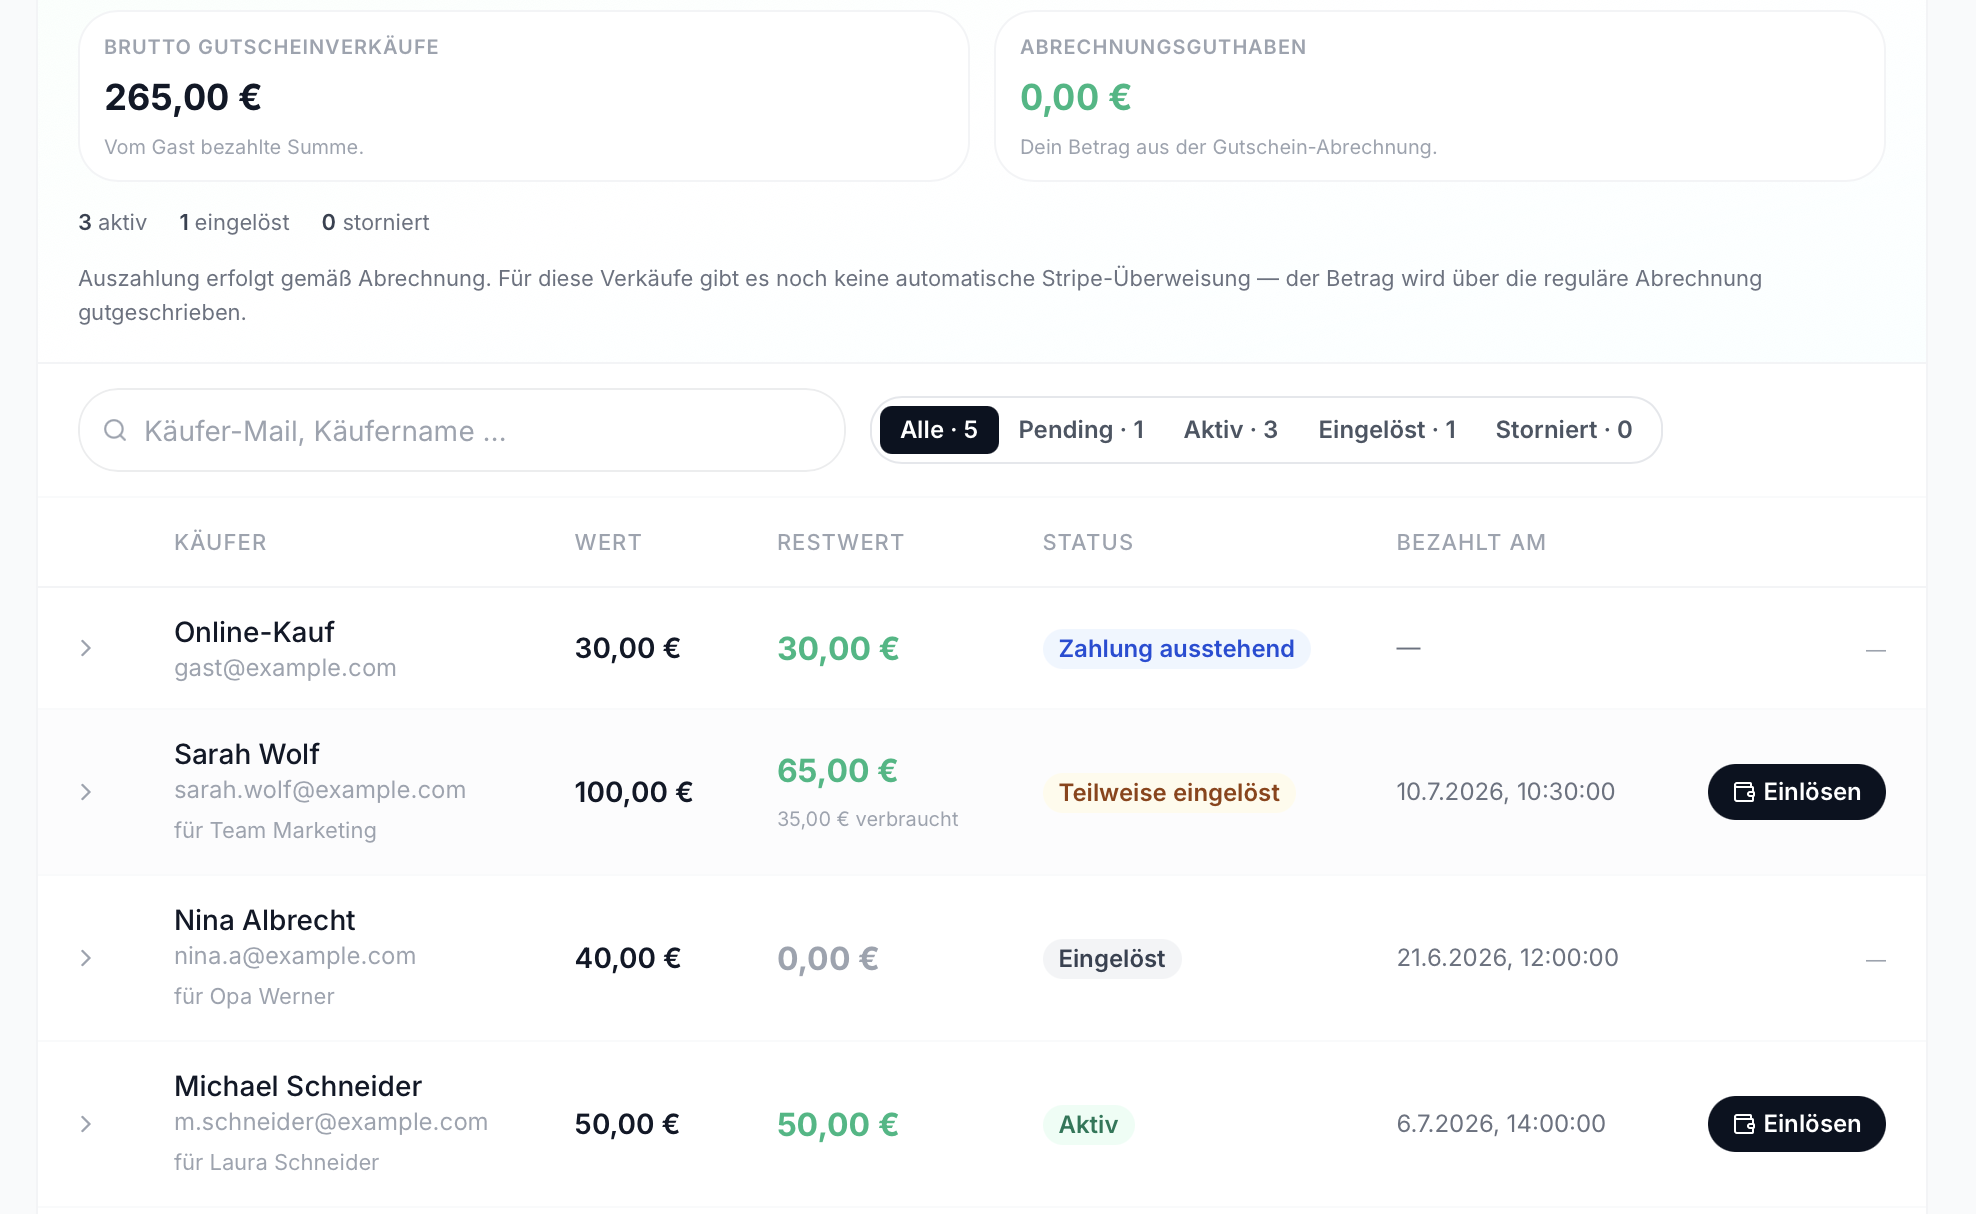This screenshot has width=1976, height=1214.
Task: Filter by Storniert · 0
Action: coord(1564,430)
